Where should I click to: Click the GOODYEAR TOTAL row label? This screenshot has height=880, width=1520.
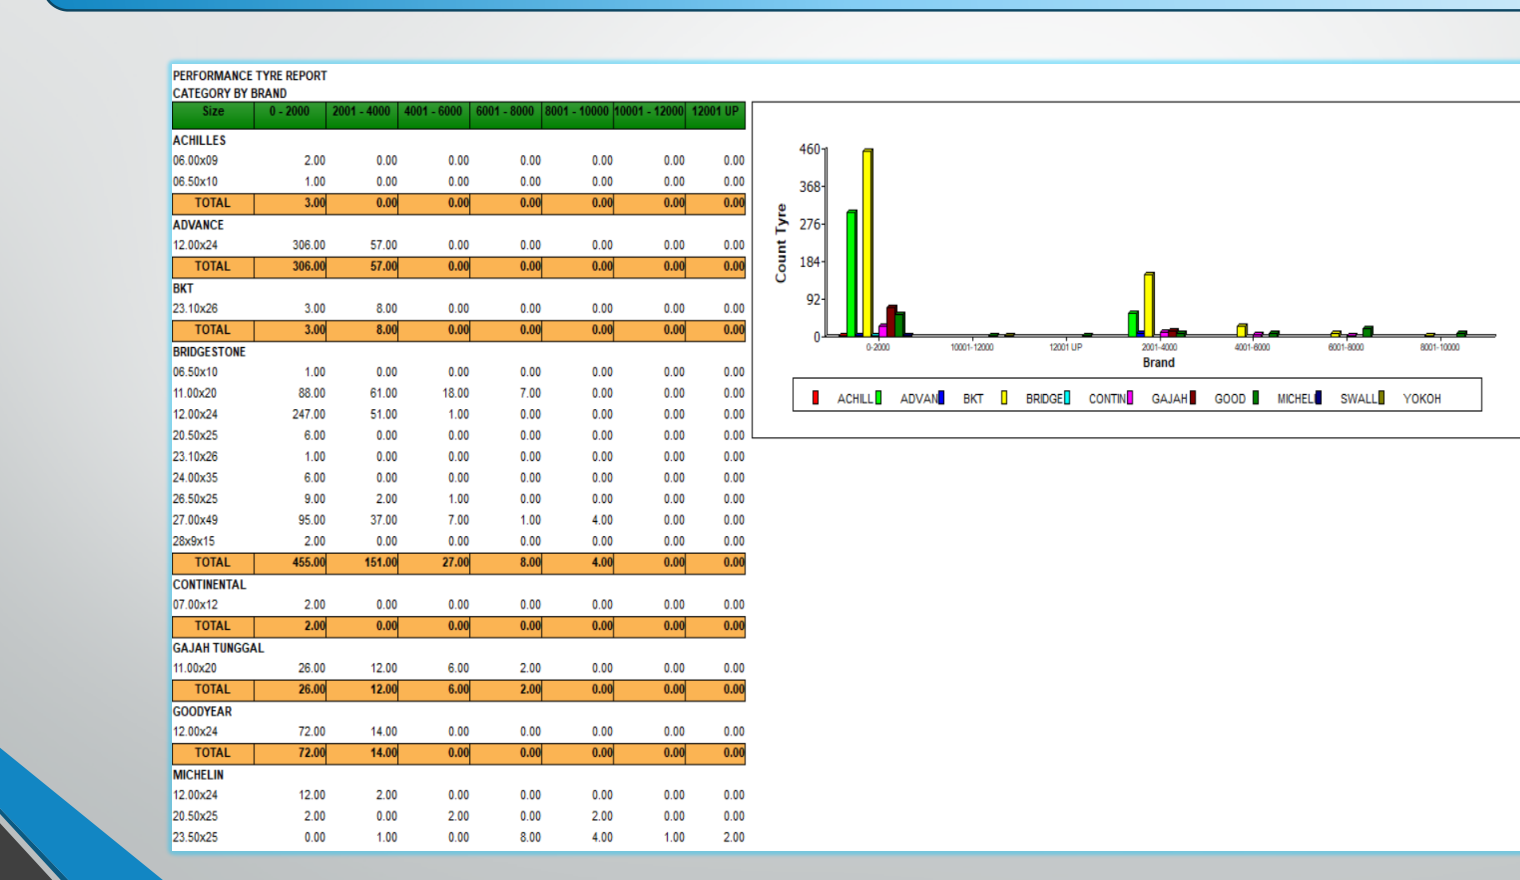[212, 753]
